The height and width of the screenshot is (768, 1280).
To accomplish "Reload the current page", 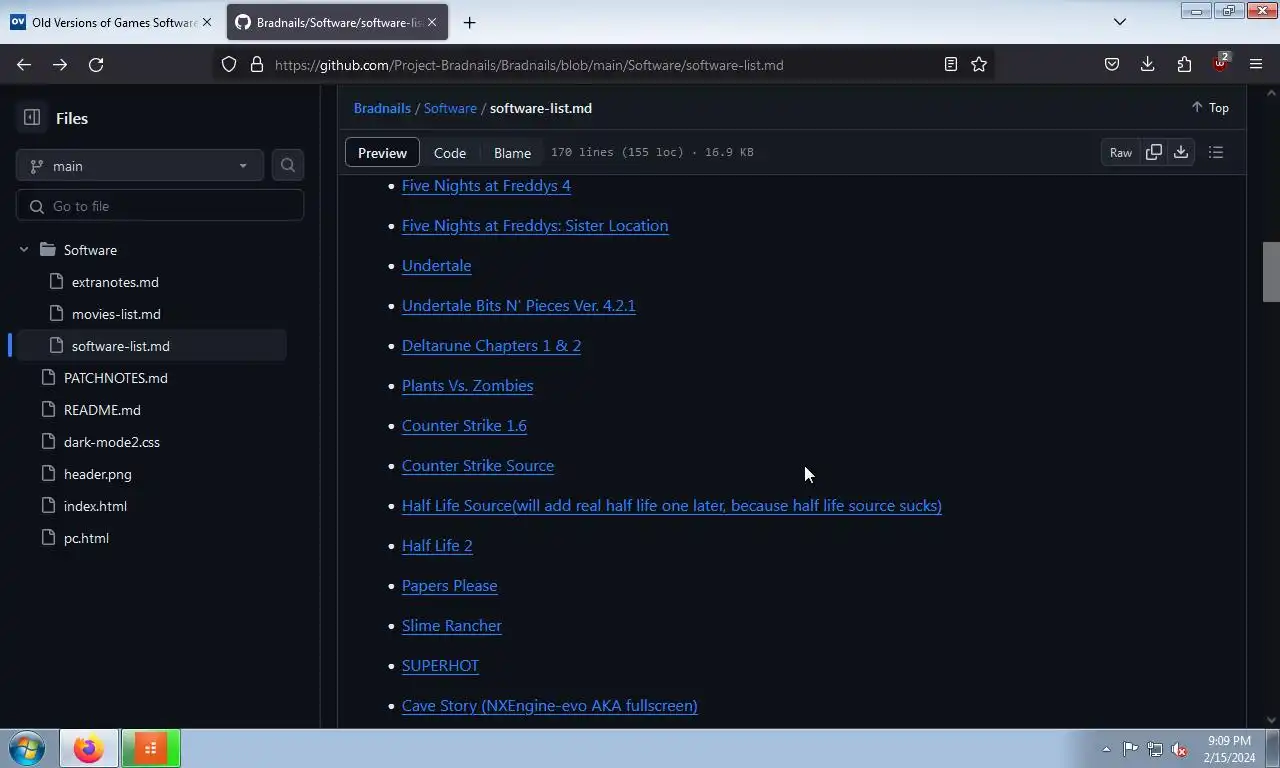I will [96, 64].
